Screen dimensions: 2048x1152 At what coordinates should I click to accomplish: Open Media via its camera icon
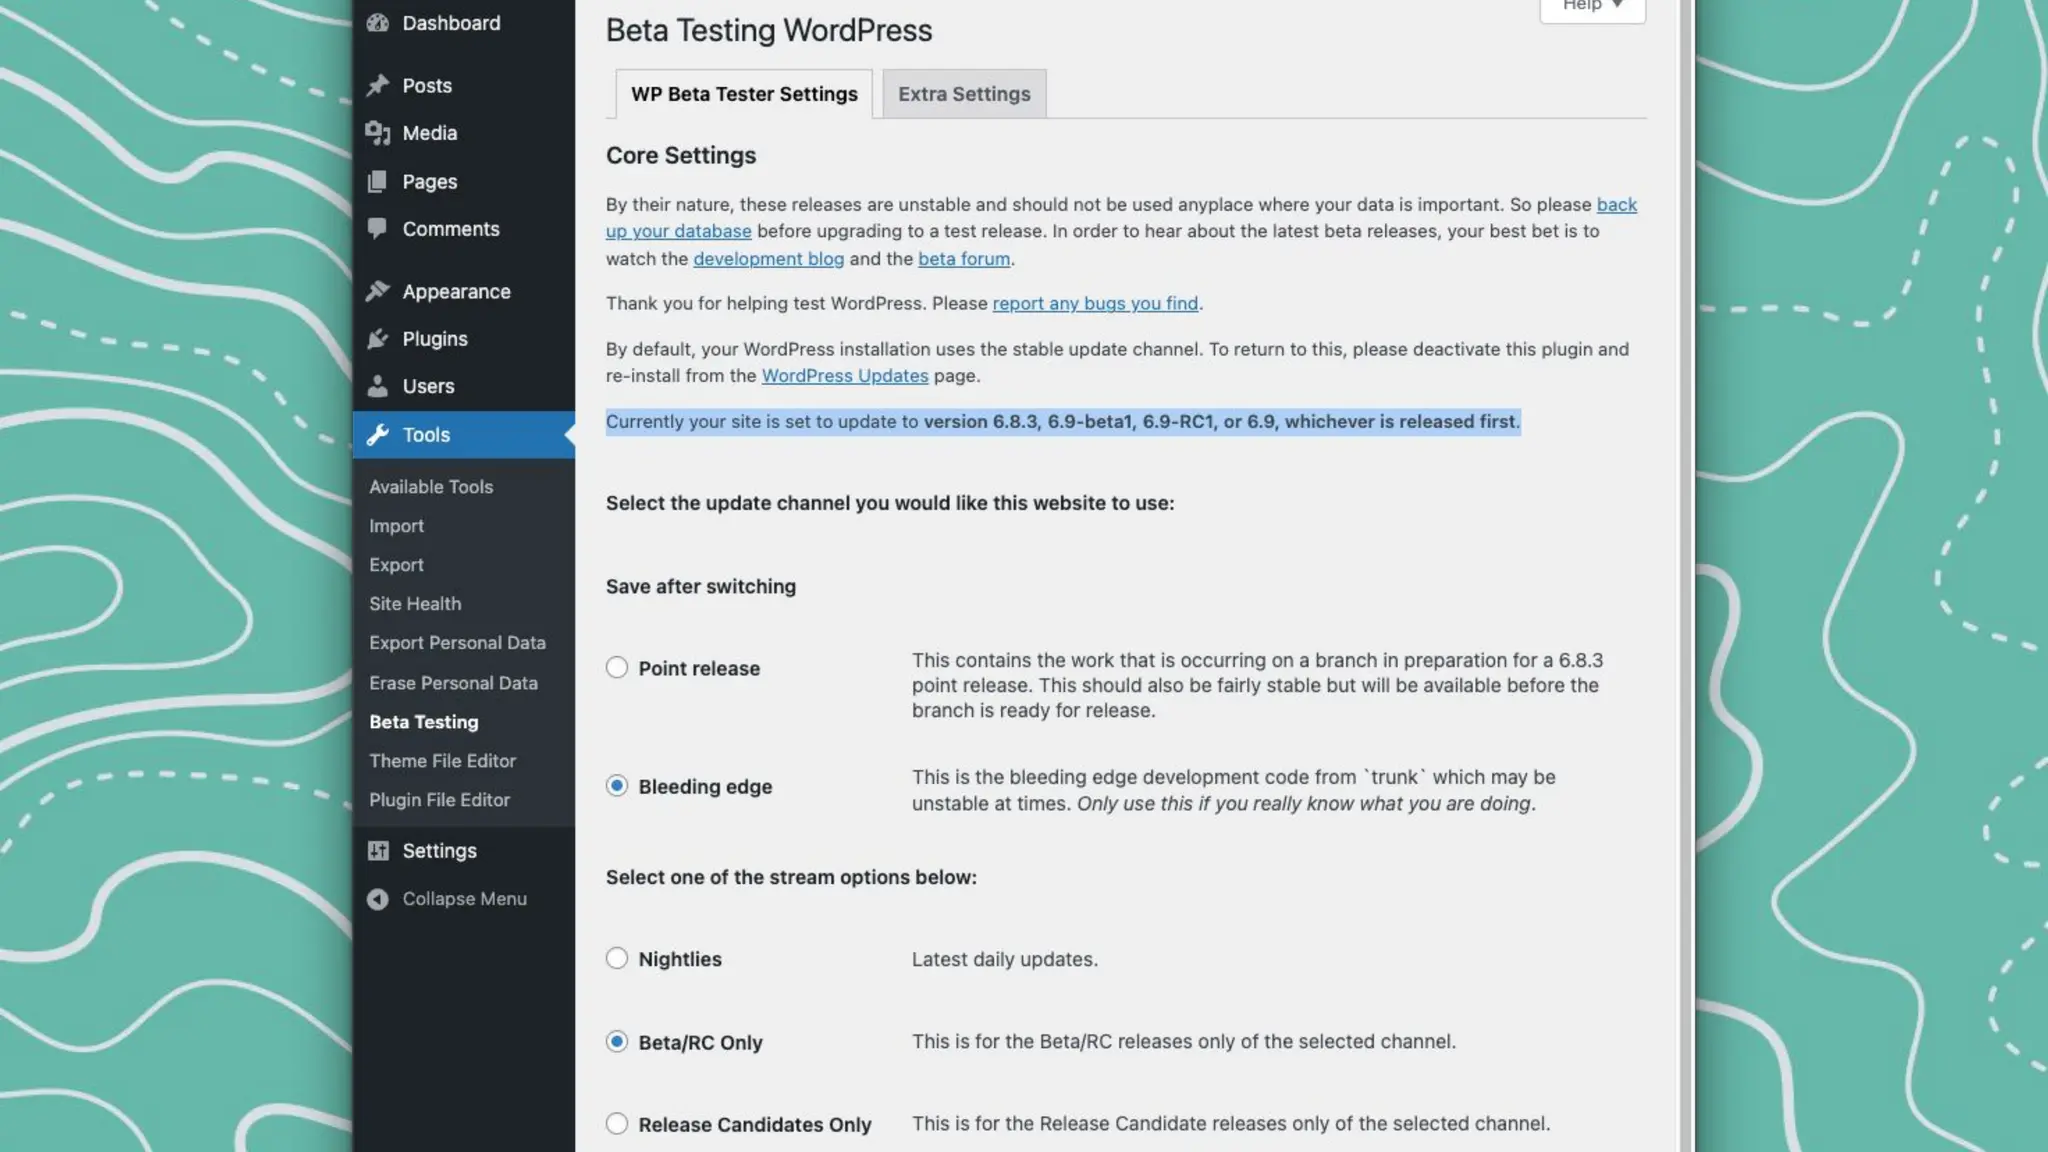coord(377,133)
